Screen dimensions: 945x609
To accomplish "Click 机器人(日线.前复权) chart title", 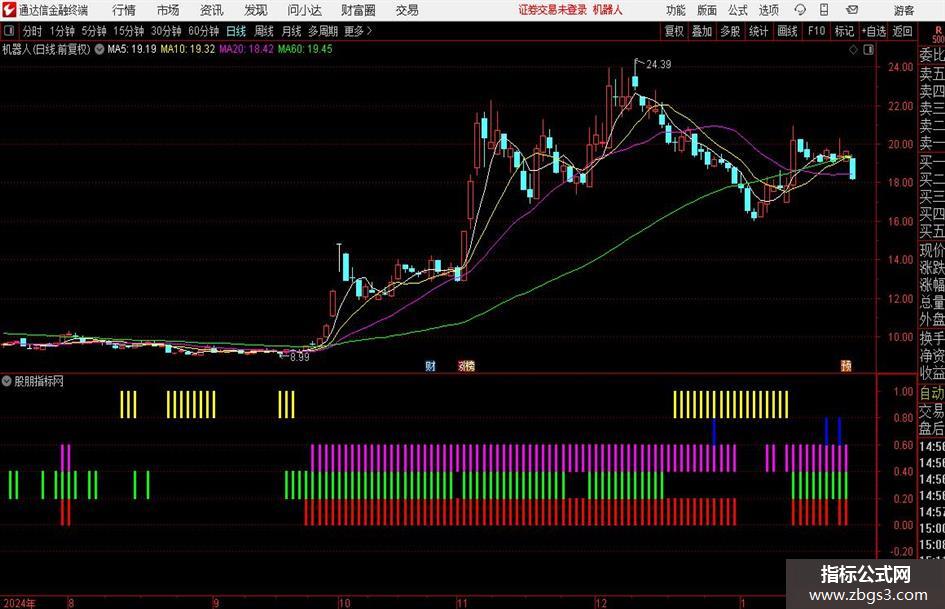I will coord(46,49).
